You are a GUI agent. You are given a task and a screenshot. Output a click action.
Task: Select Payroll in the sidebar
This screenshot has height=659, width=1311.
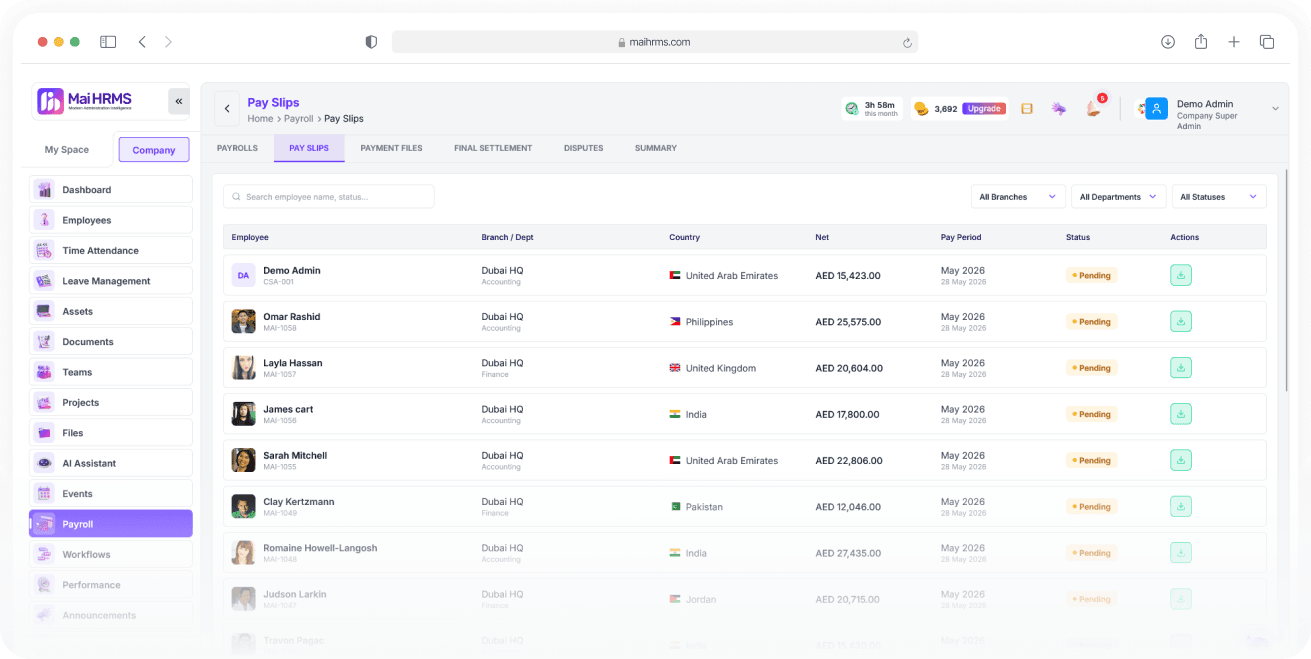tap(111, 524)
